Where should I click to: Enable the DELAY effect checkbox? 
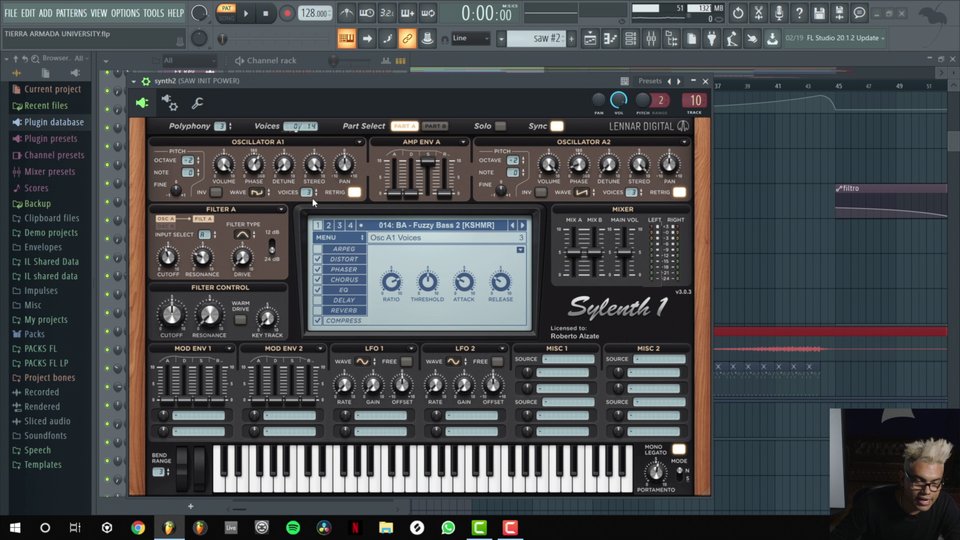coord(317,300)
